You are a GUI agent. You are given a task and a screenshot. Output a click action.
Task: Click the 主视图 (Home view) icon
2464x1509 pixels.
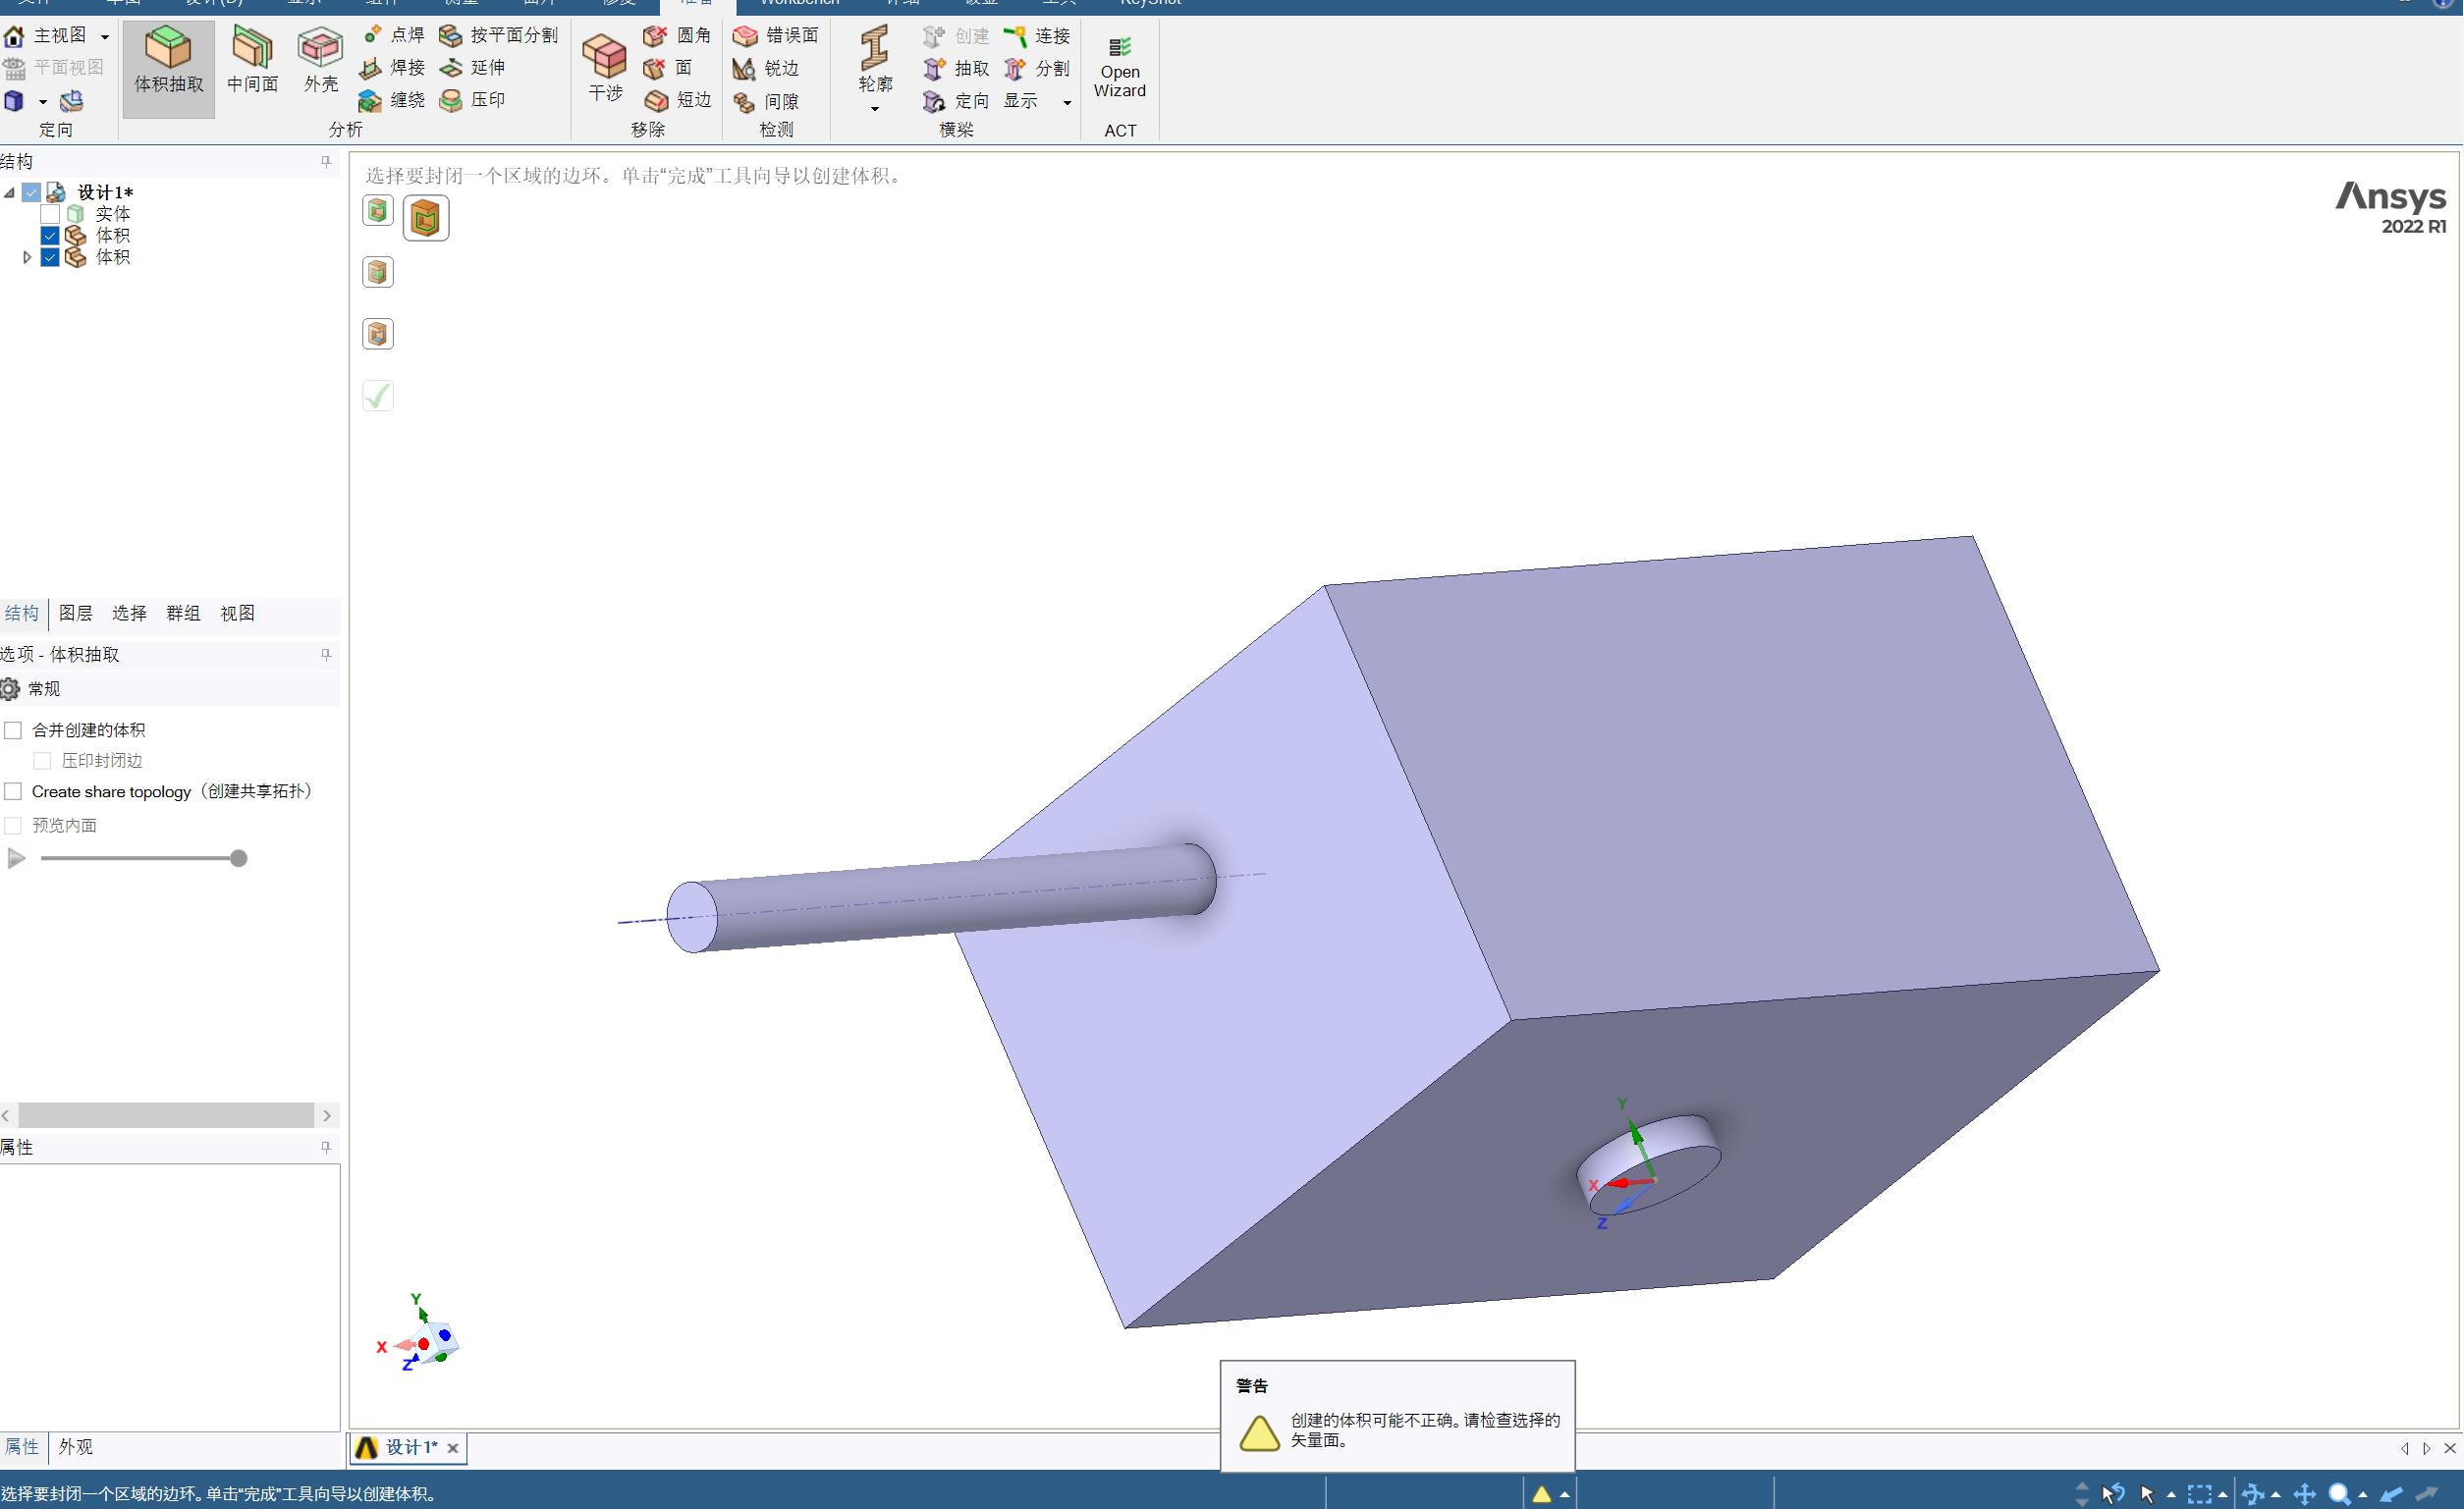pyautogui.click(x=14, y=36)
